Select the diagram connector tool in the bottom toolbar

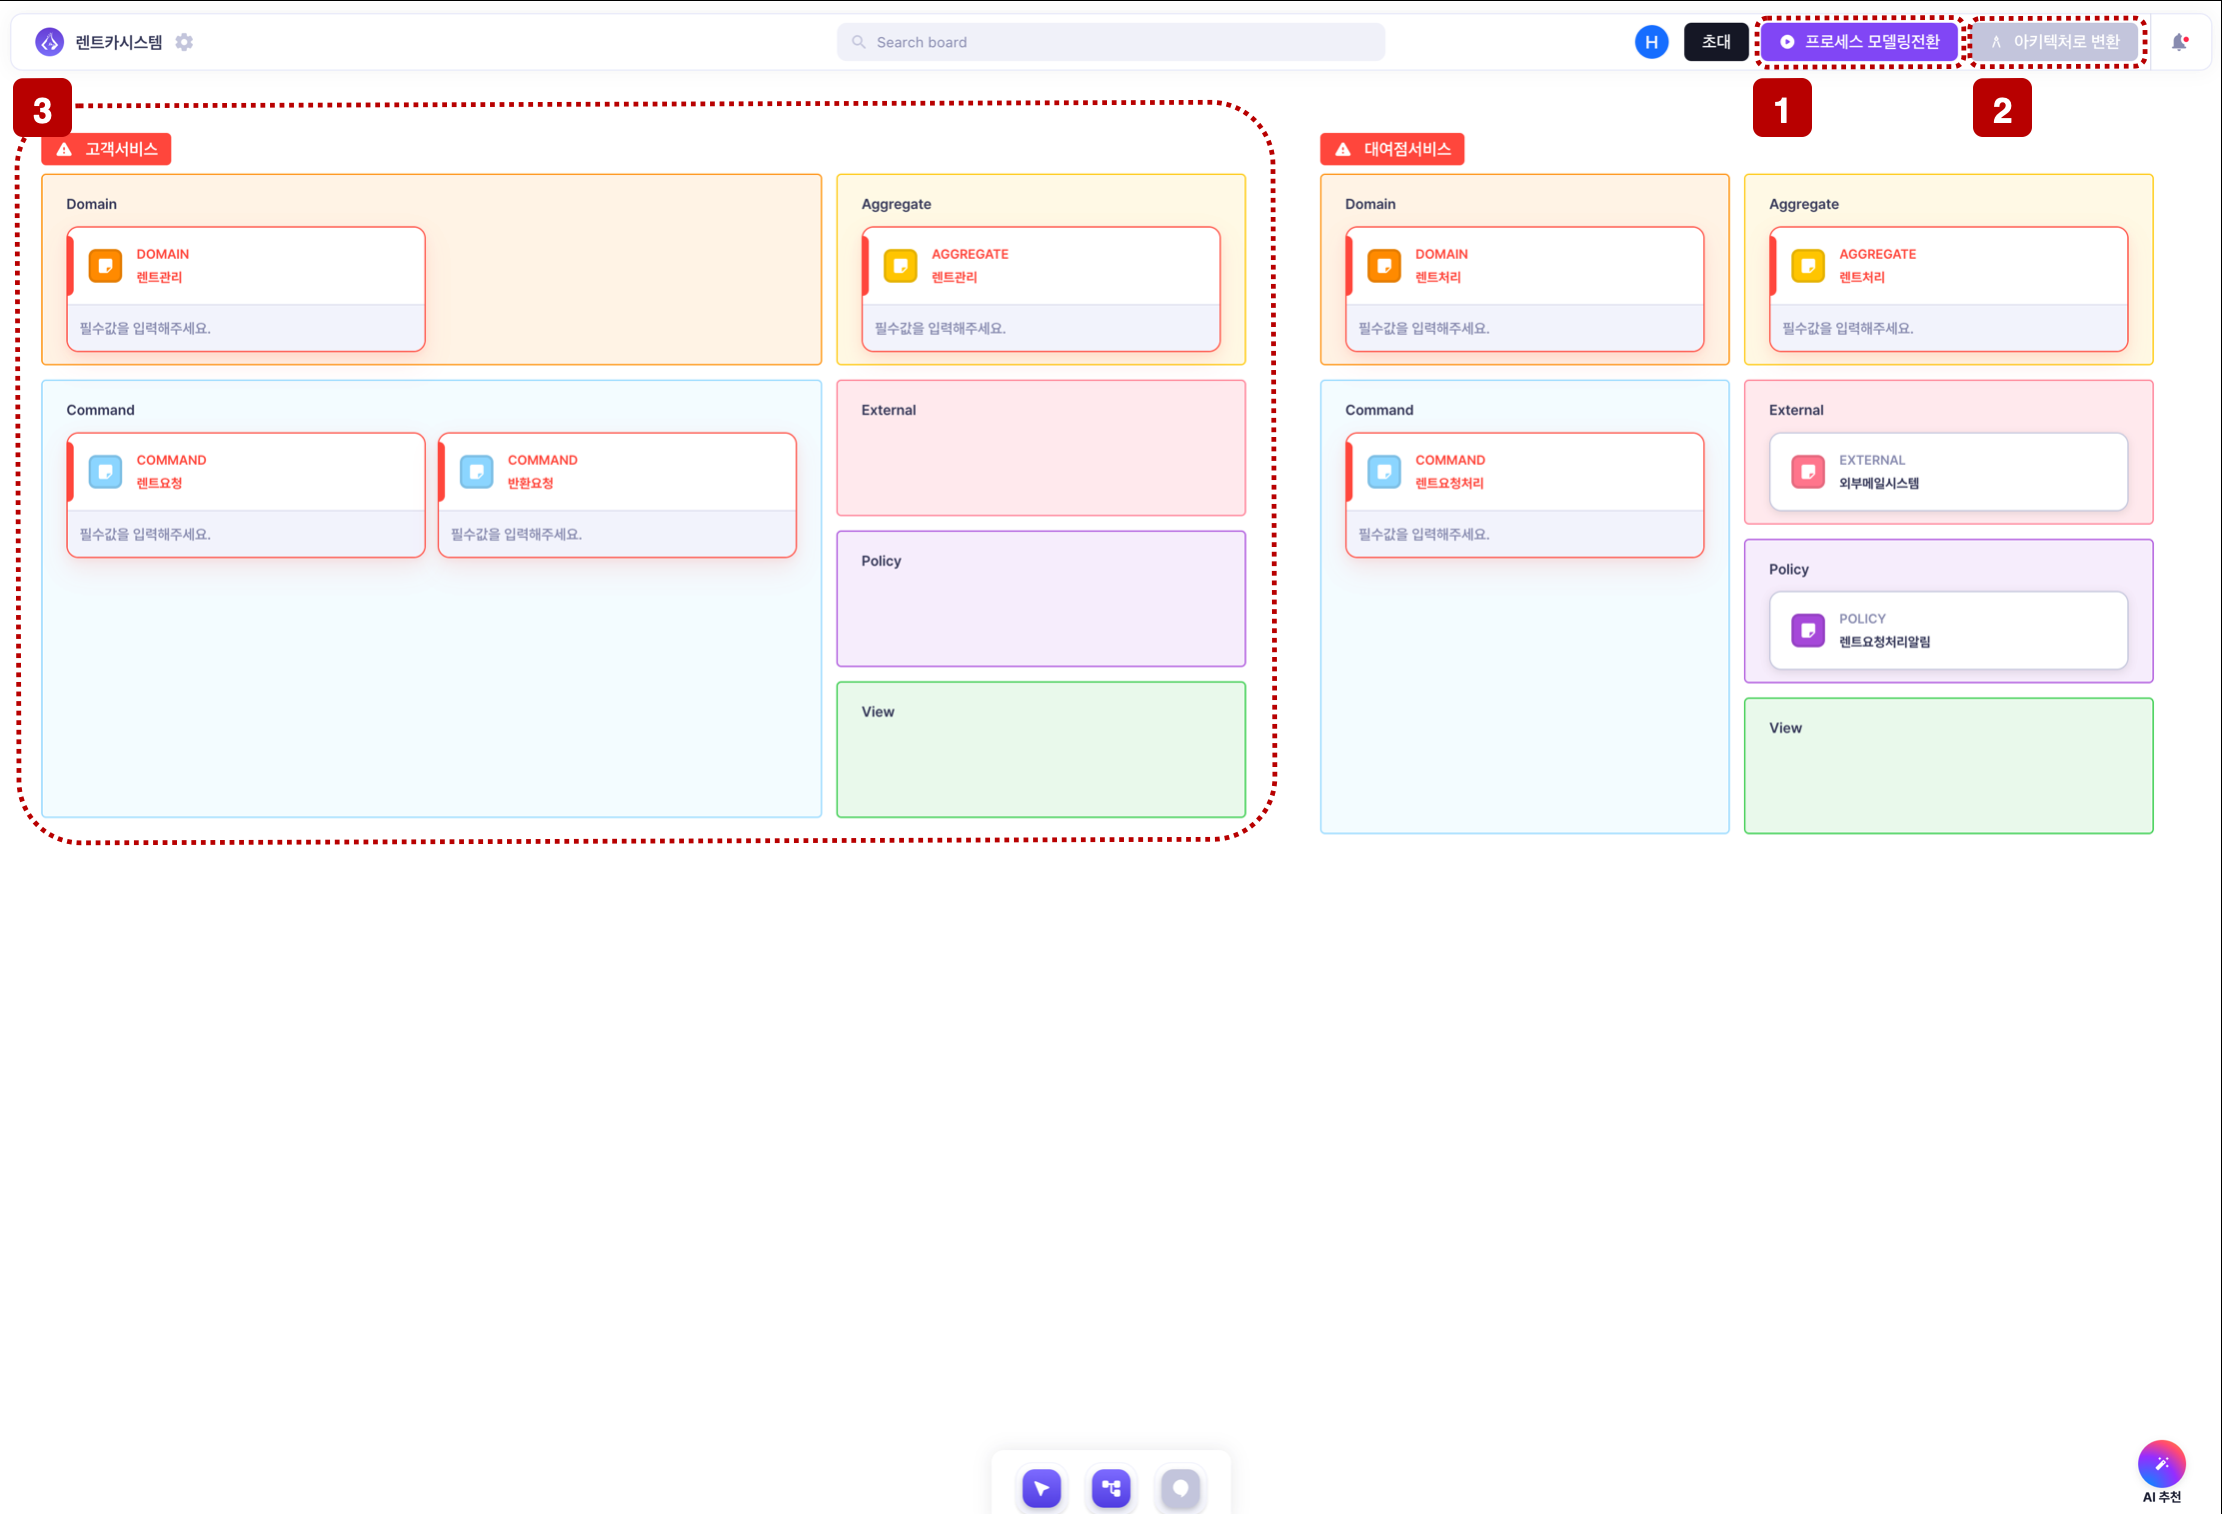(x=1111, y=1488)
